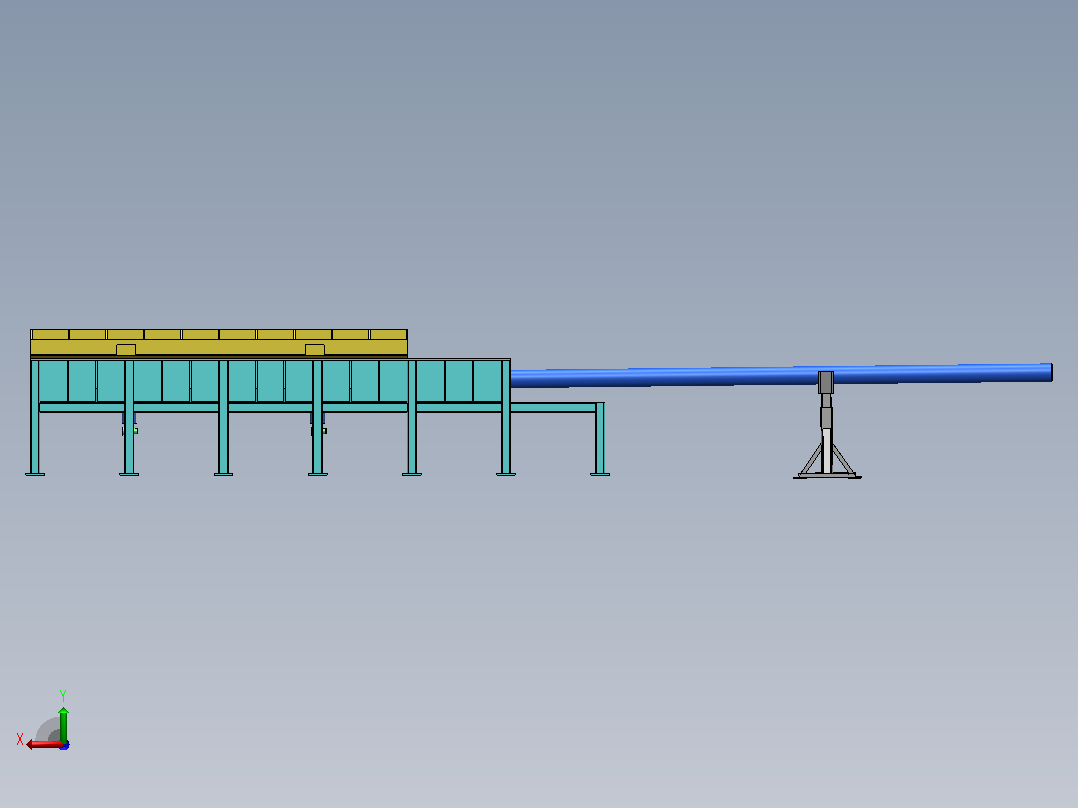Click the teal horizontal beam extending toward right leg
The image size is (1078, 808).
click(x=553, y=408)
